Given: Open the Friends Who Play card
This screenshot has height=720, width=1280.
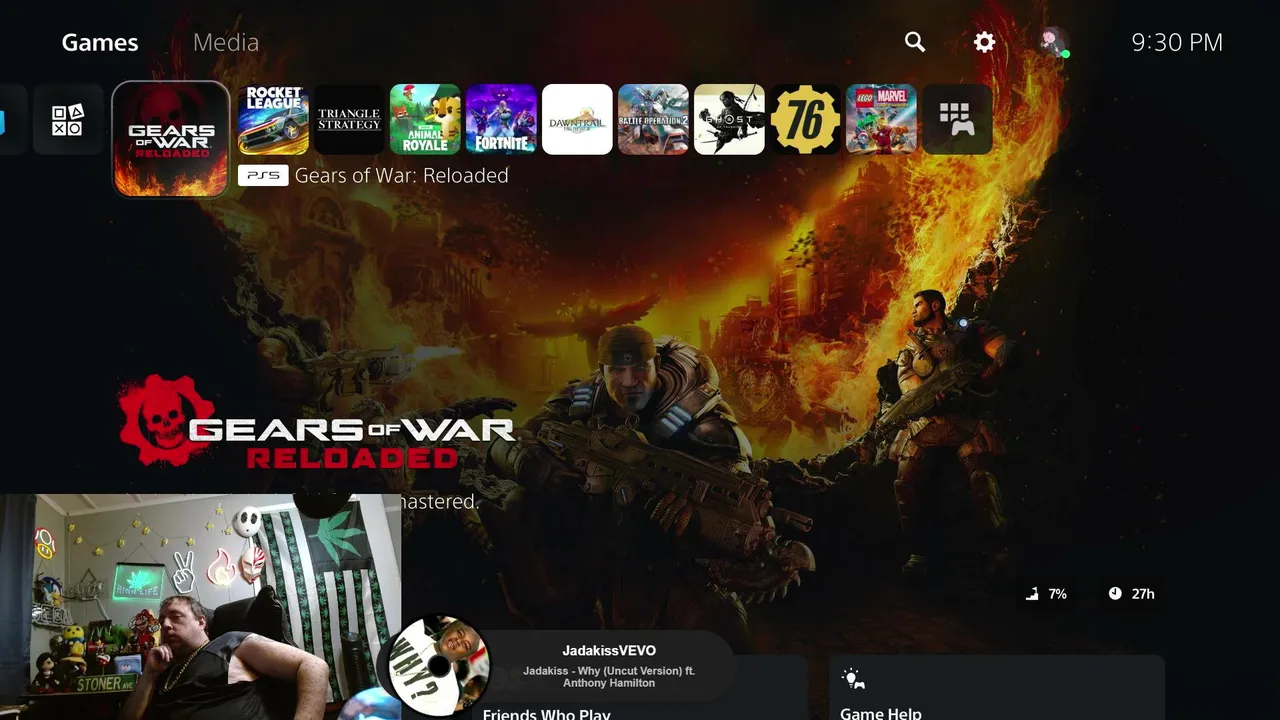Looking at the screenshot, I should pyautogui.click(x=640, y=688).
